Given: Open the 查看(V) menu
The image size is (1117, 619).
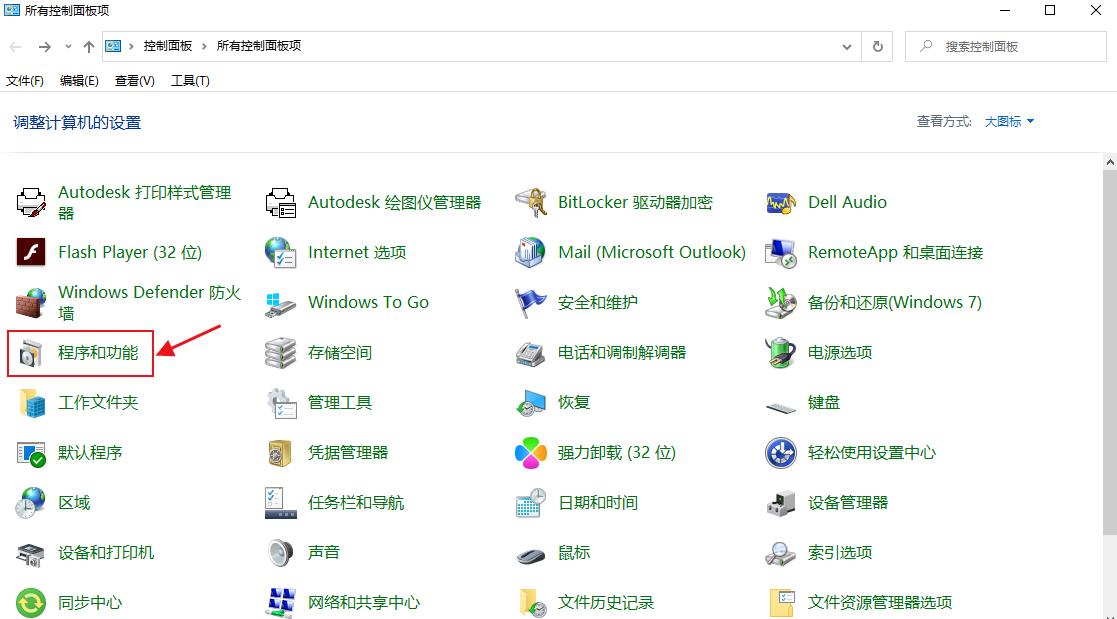Looking at the screenshot, I should pos(133,81).
